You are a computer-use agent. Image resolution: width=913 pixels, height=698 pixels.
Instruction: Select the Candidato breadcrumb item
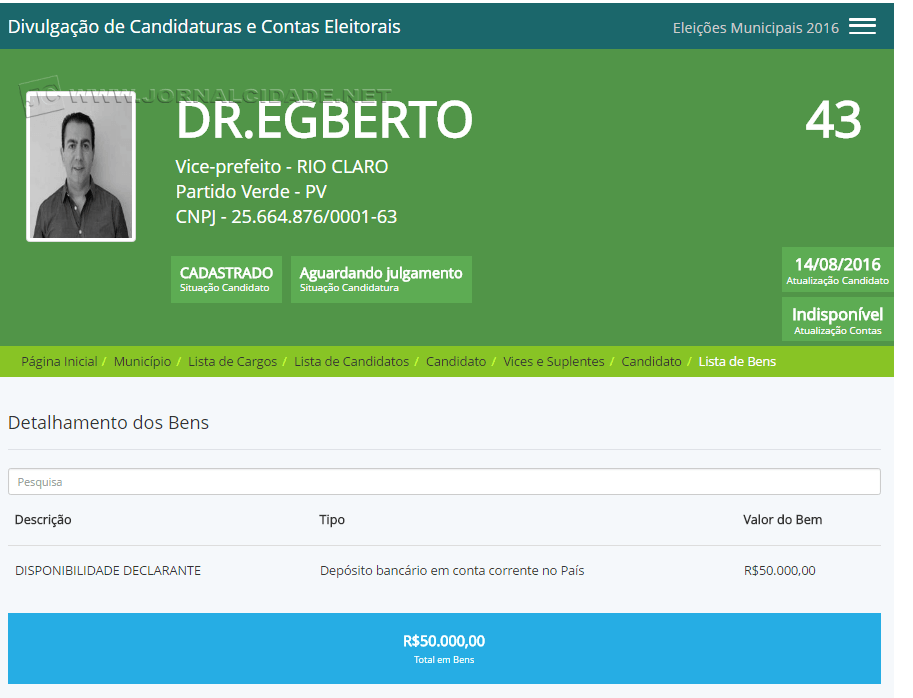[456, 361]
